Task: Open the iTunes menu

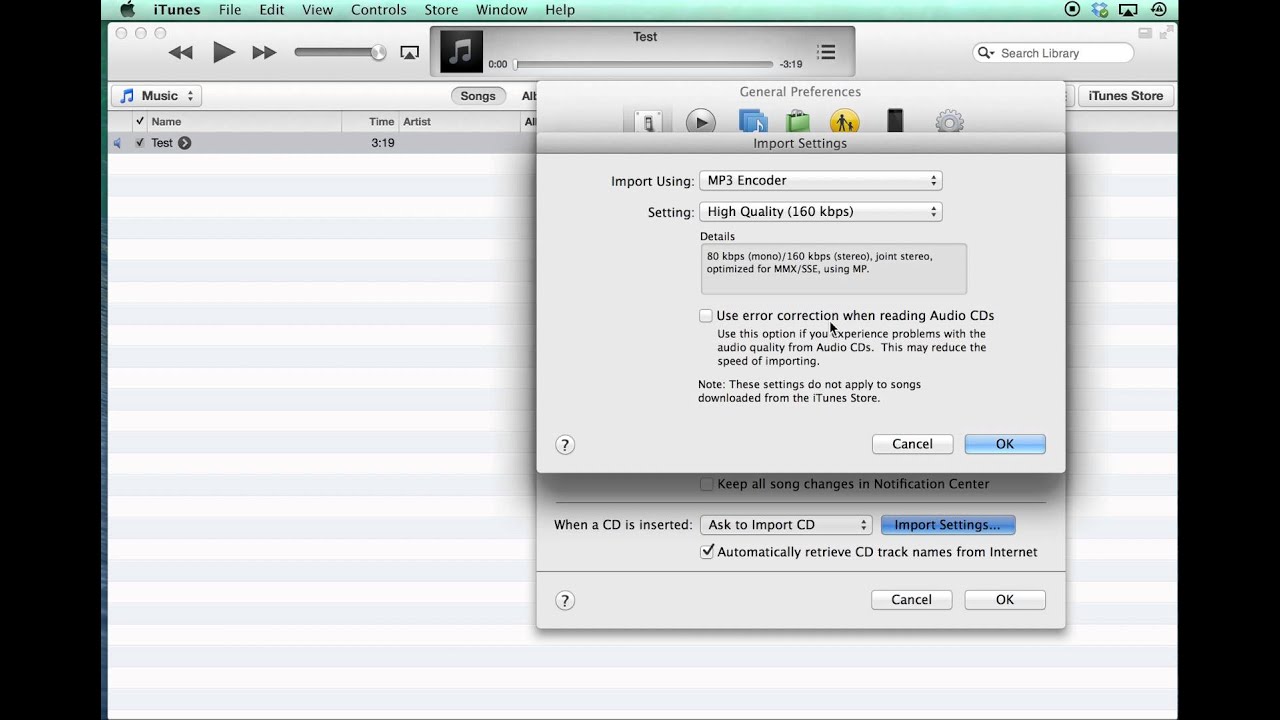Action: pyautogui.click(x=177, y=10)
